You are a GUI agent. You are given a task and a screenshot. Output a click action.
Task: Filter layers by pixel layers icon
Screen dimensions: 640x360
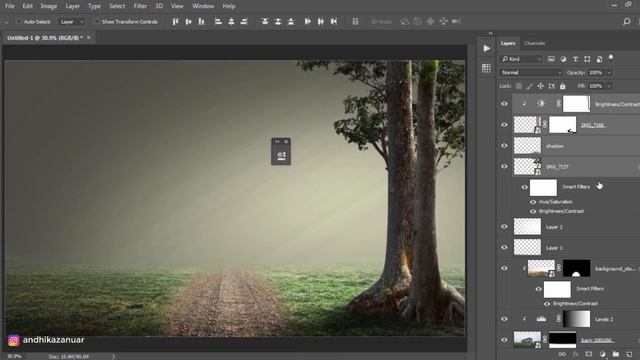point(551,59)
